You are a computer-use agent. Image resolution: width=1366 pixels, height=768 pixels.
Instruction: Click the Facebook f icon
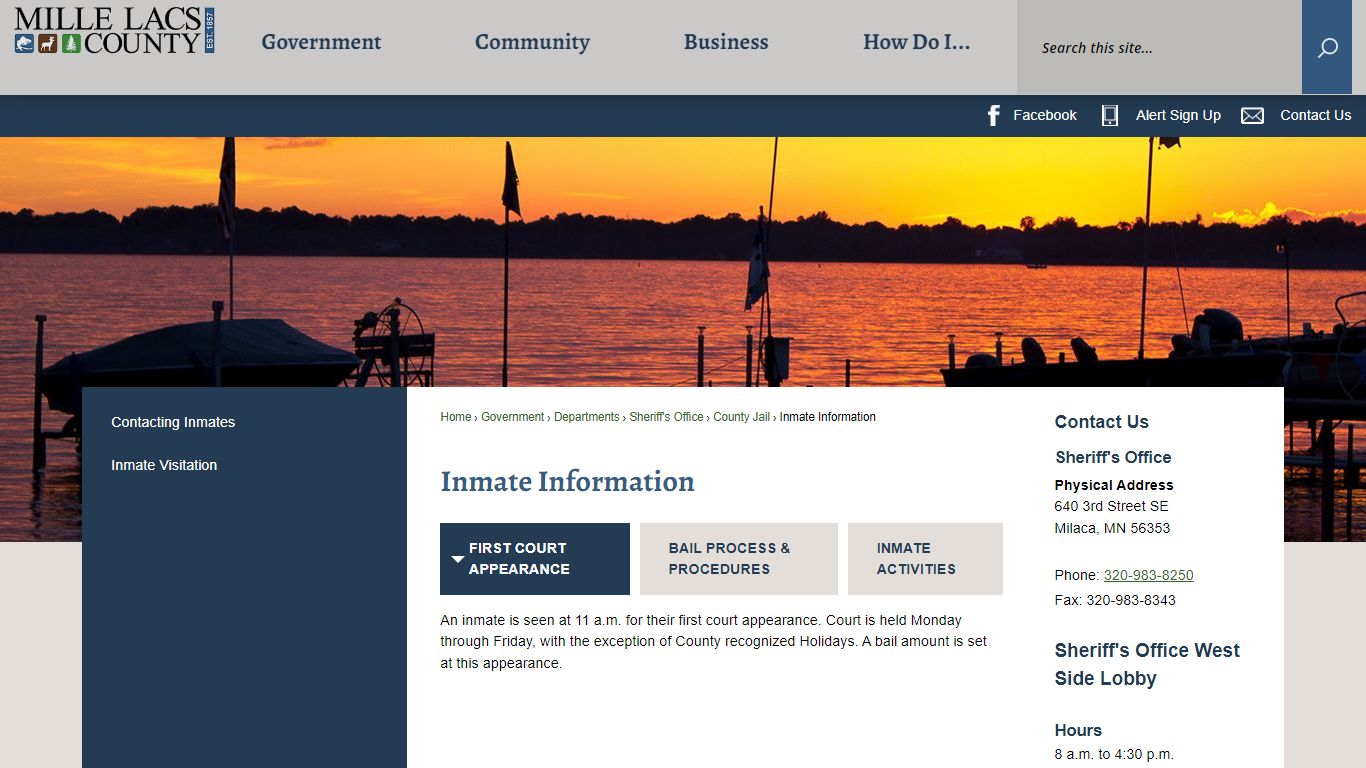click(x=994, y=115)
